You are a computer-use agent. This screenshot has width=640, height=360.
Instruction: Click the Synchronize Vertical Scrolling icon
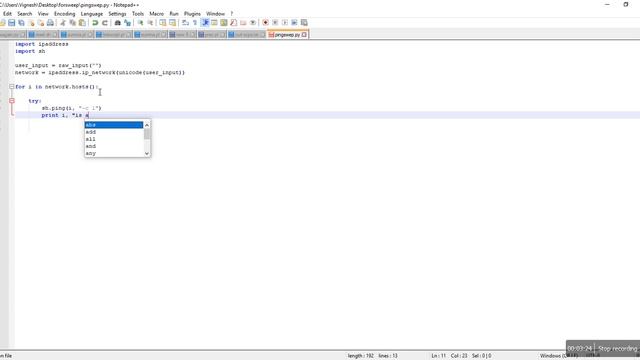point(162,23)
